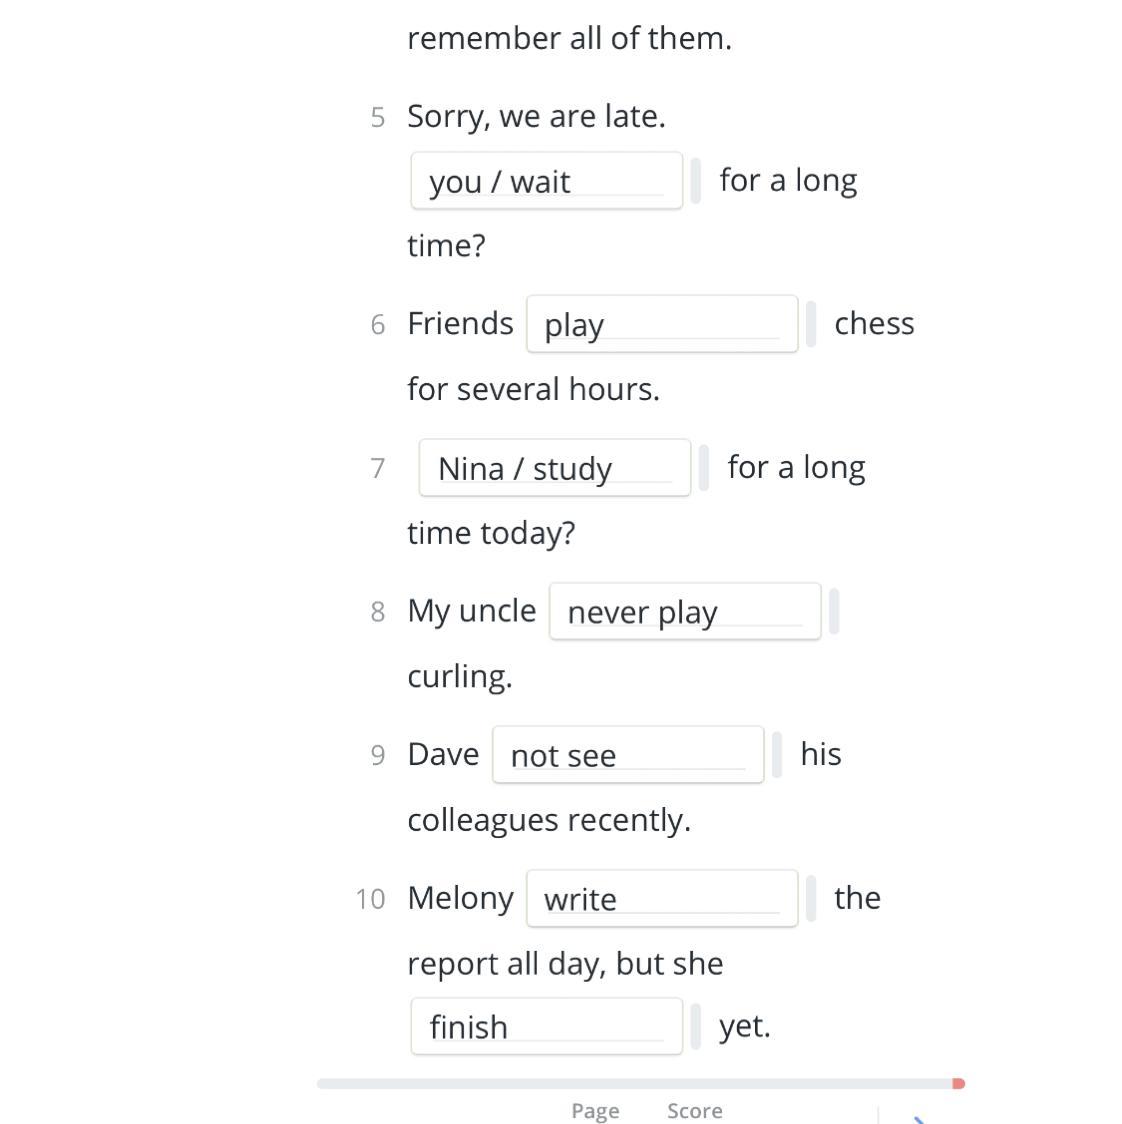Click gray marker beside 'write' field
This screenshot has height=1124, width=1122.
pos(811,899)
